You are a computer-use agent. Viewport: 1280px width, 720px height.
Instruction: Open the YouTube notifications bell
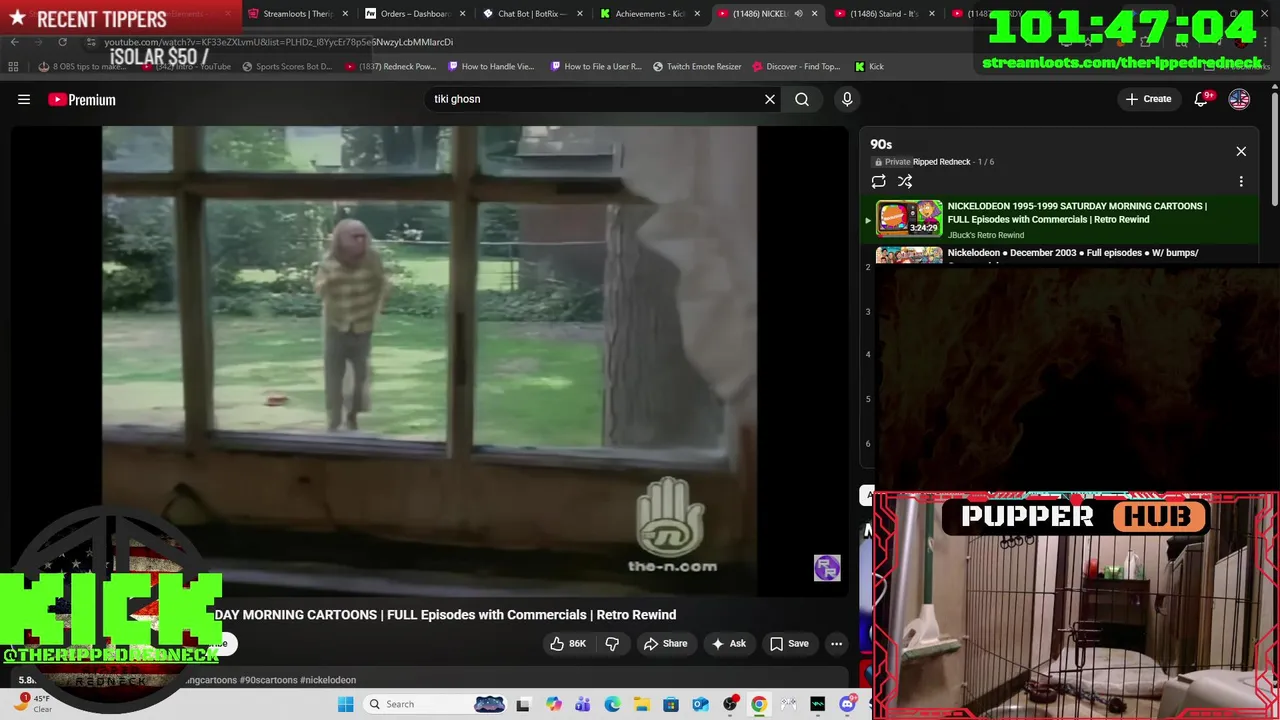pos(1202,99)
